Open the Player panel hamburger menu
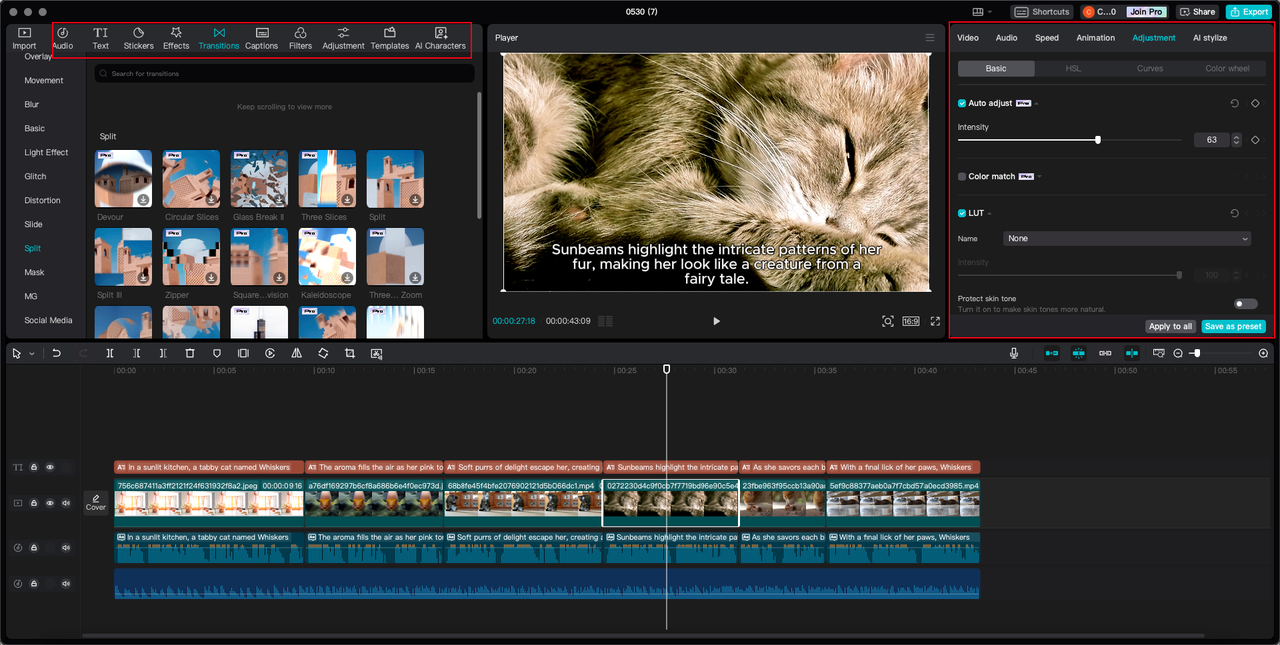Viewport: 1280px width, 645px height. pos(930,38)
